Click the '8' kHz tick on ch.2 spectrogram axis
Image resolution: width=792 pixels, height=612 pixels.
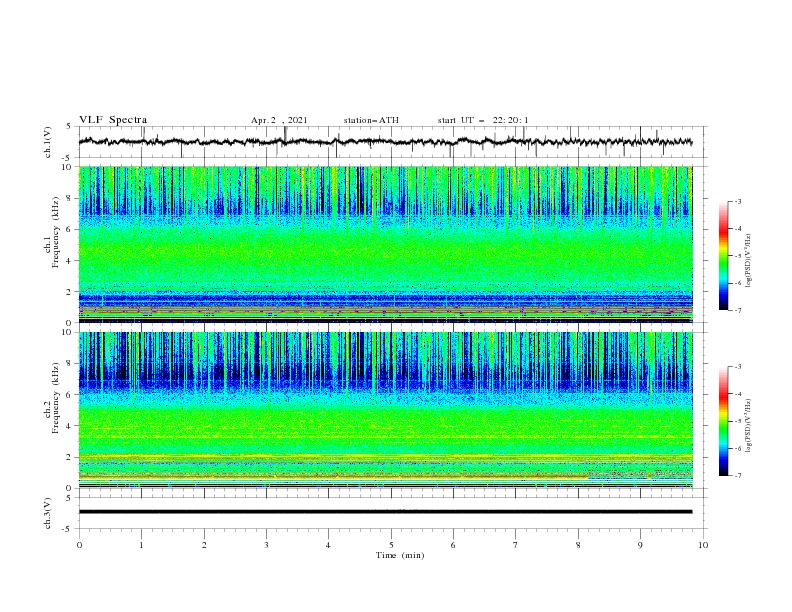70,364
